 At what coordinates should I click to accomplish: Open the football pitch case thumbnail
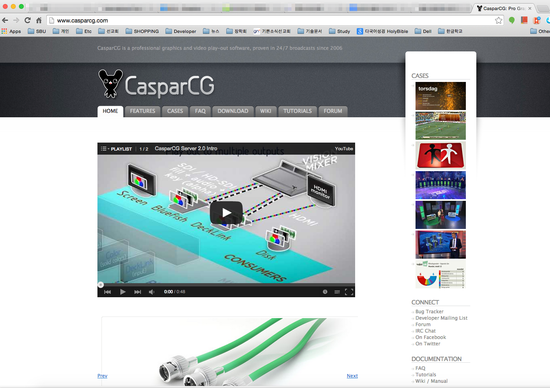(x=441, y=126)
